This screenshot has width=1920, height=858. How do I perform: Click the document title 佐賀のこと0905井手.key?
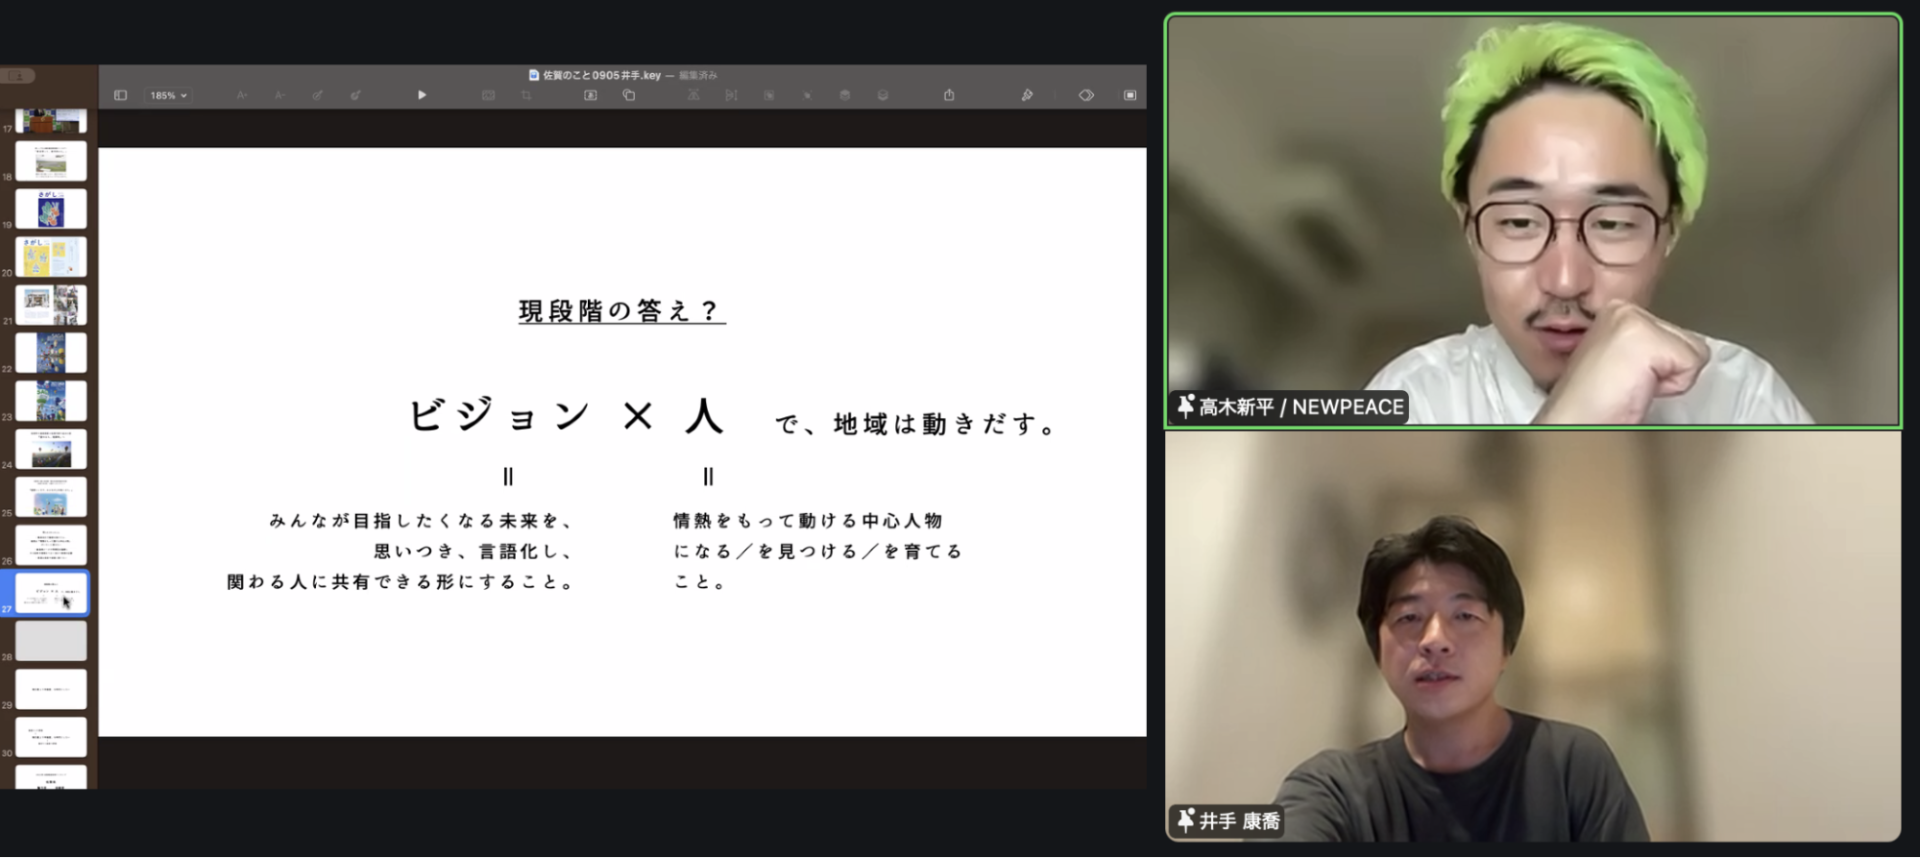[601, 75]
